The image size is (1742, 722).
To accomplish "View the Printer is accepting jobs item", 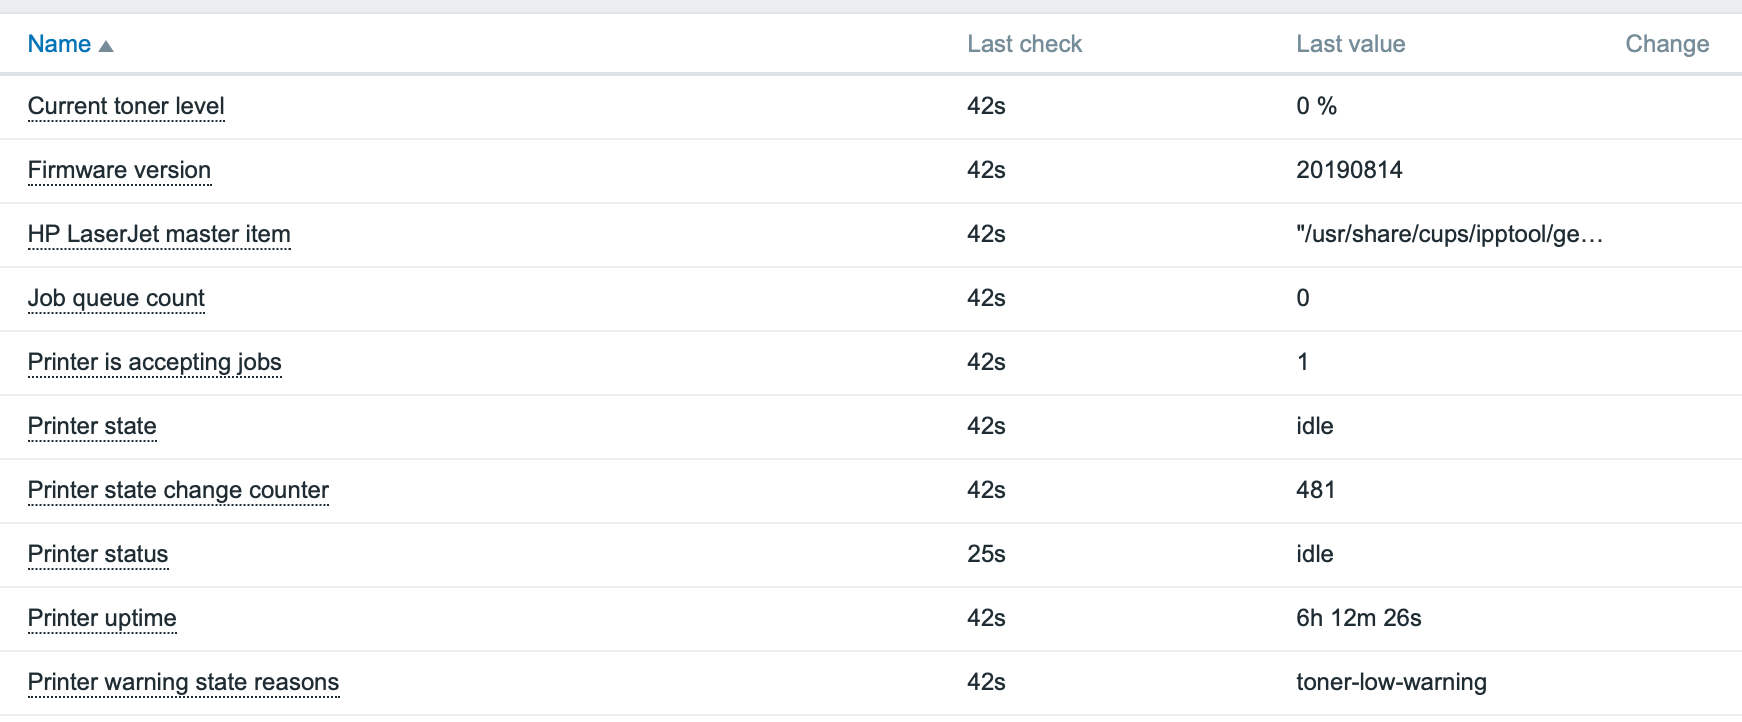I will [x=155, y=362].
